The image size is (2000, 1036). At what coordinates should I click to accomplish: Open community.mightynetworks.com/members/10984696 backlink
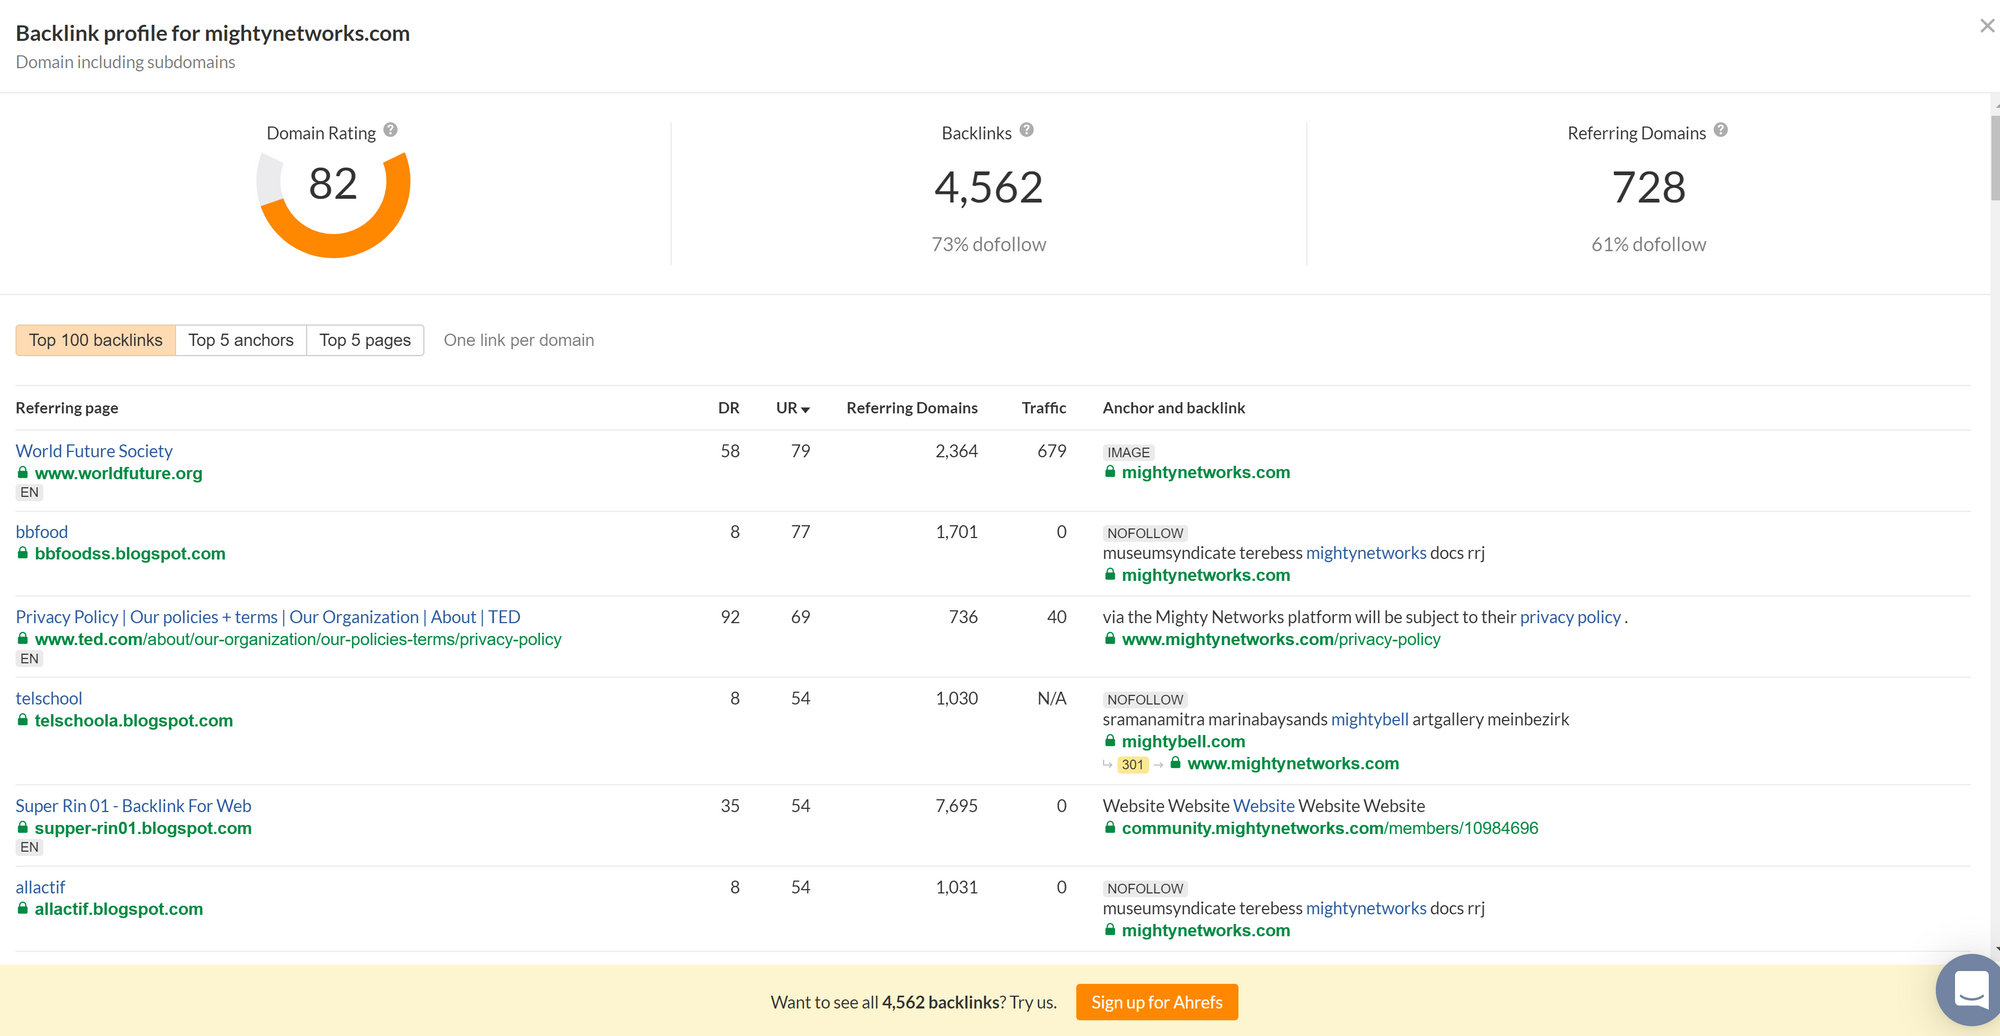tap(1330, 829)
